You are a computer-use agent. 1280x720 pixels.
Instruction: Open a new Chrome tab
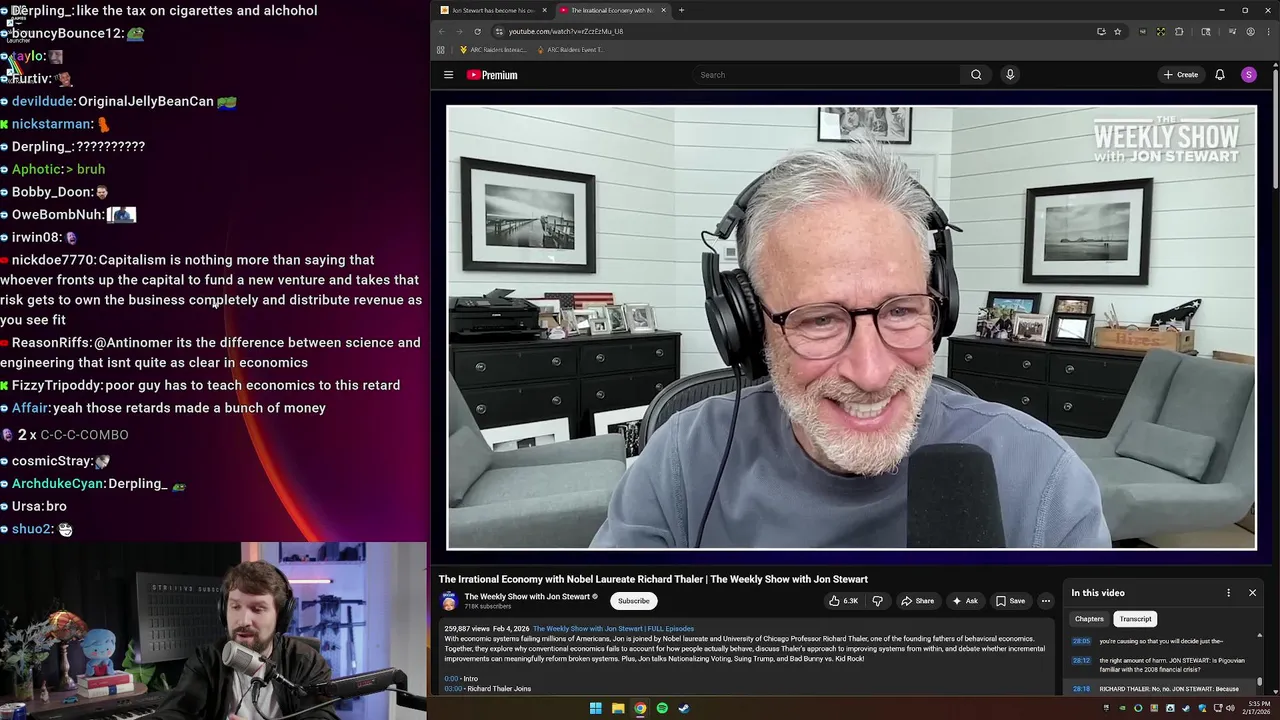tap(681, 10)
